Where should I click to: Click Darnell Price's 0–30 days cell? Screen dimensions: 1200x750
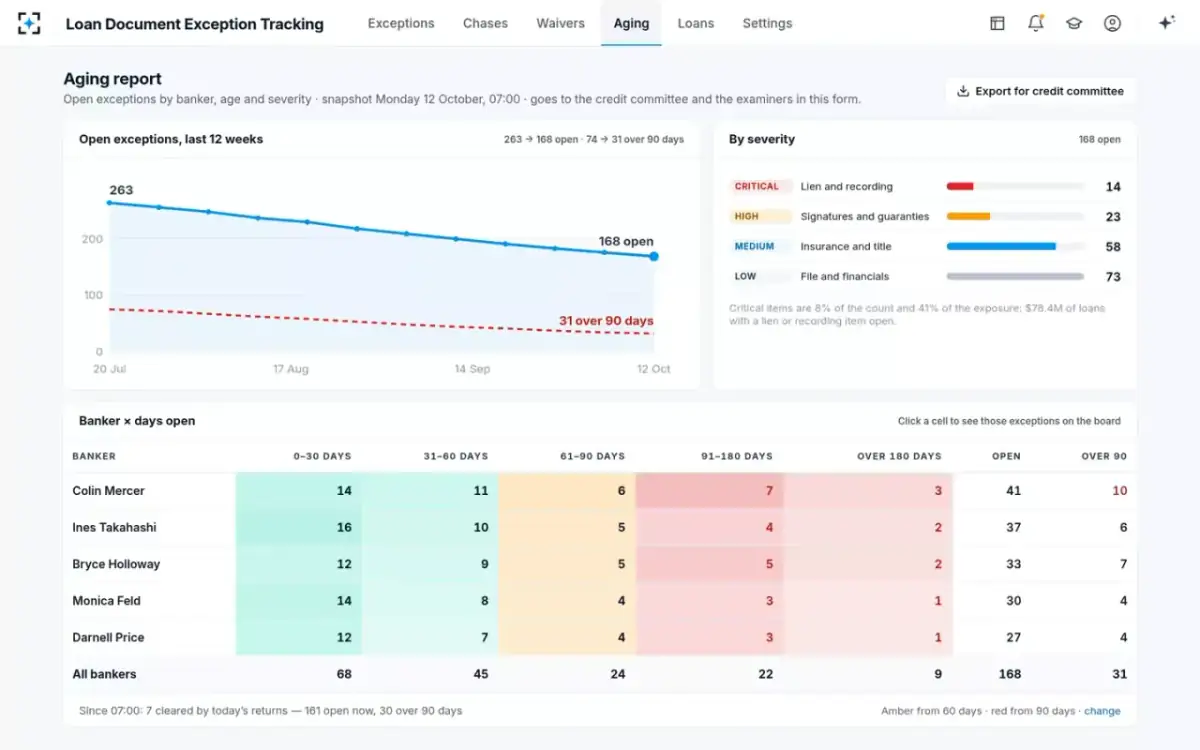298,638
